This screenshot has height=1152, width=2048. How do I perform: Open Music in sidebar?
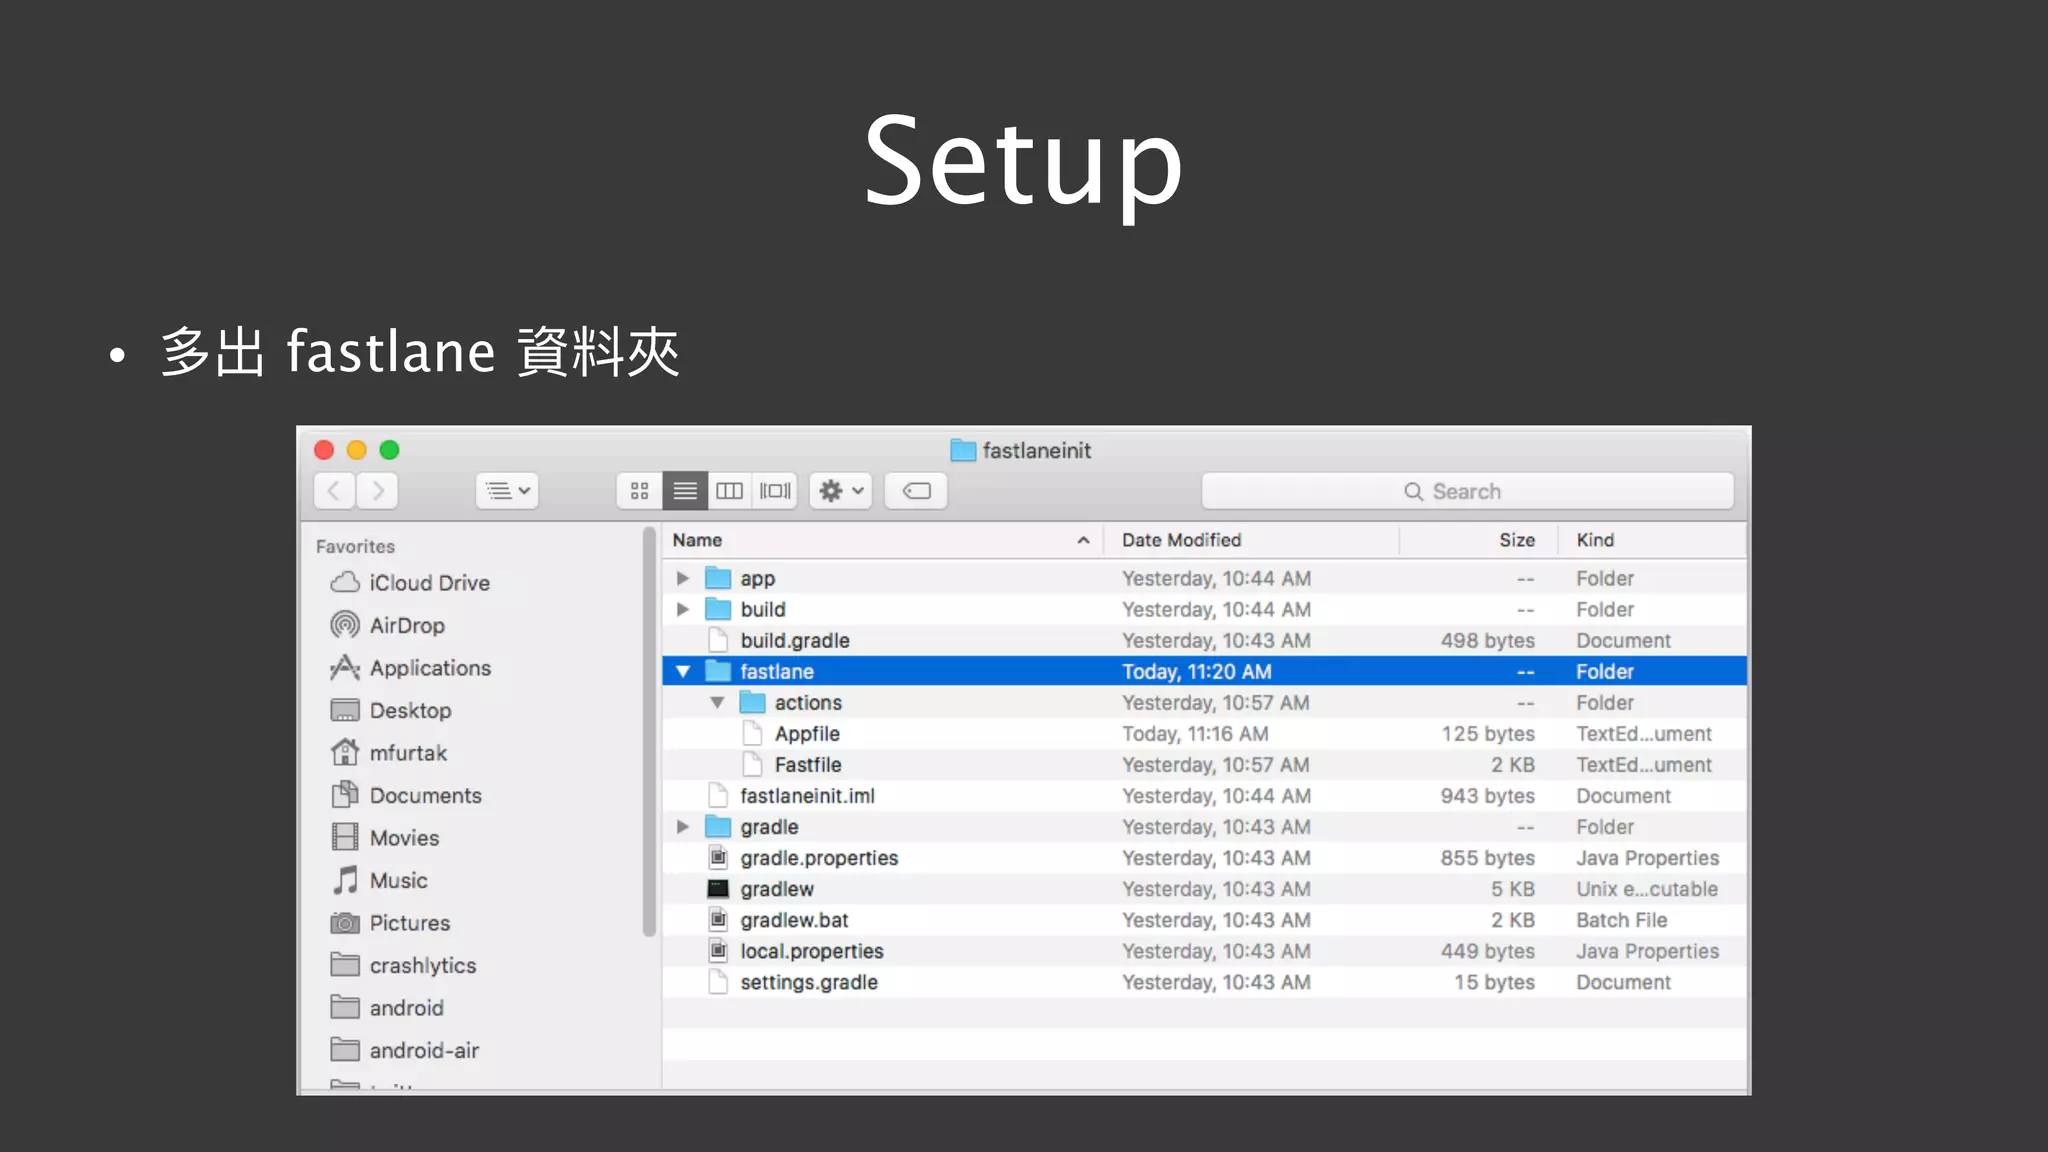pos(379,881)
